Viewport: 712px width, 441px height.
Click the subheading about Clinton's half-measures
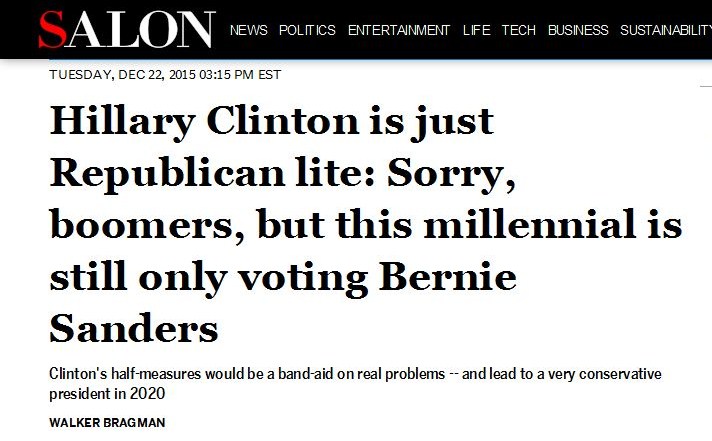(354, 374)
